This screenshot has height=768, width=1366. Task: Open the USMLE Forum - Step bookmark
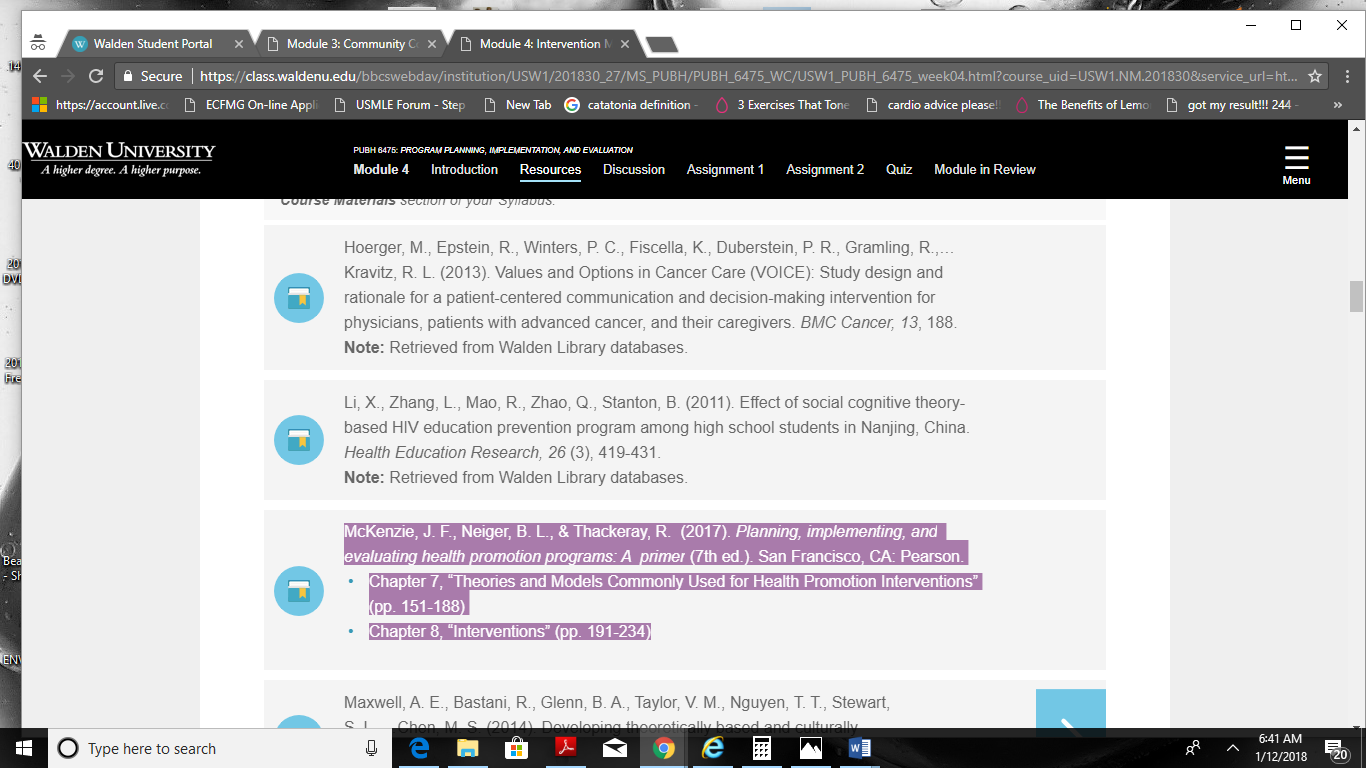[x=399, y=104]
